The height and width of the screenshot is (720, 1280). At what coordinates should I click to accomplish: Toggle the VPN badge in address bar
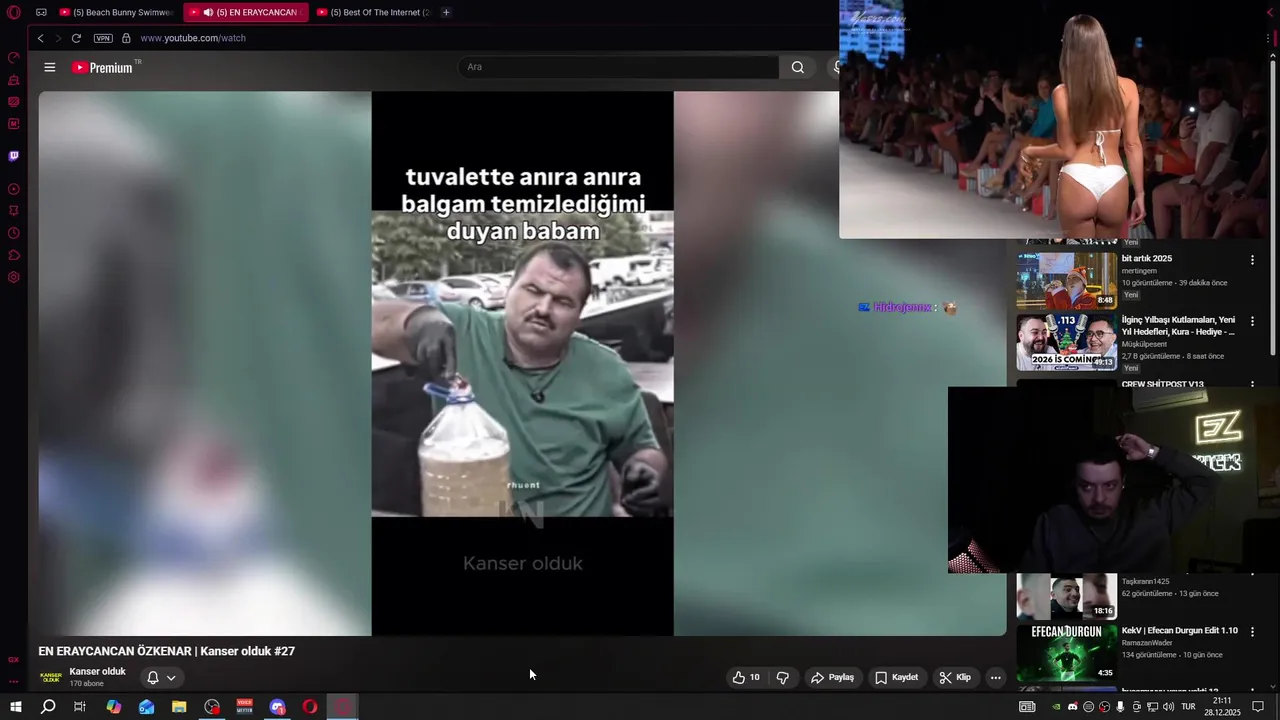coord(103,38)
